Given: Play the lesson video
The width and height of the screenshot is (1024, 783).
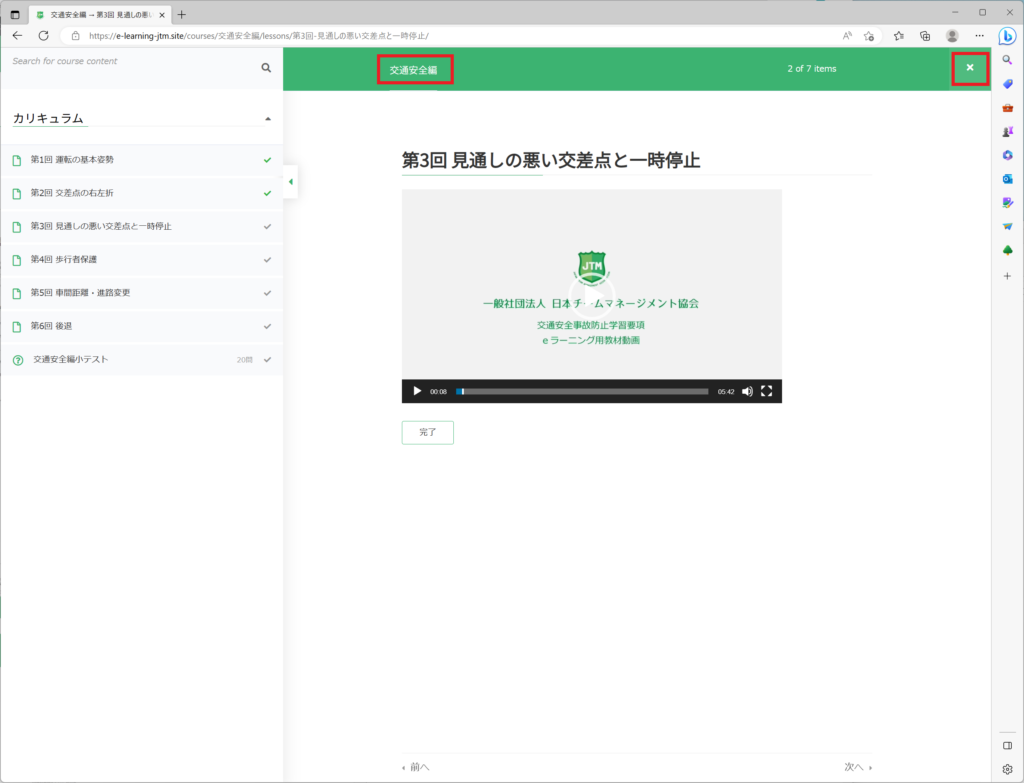Looking at the screenshot, I should coord(417,391).
